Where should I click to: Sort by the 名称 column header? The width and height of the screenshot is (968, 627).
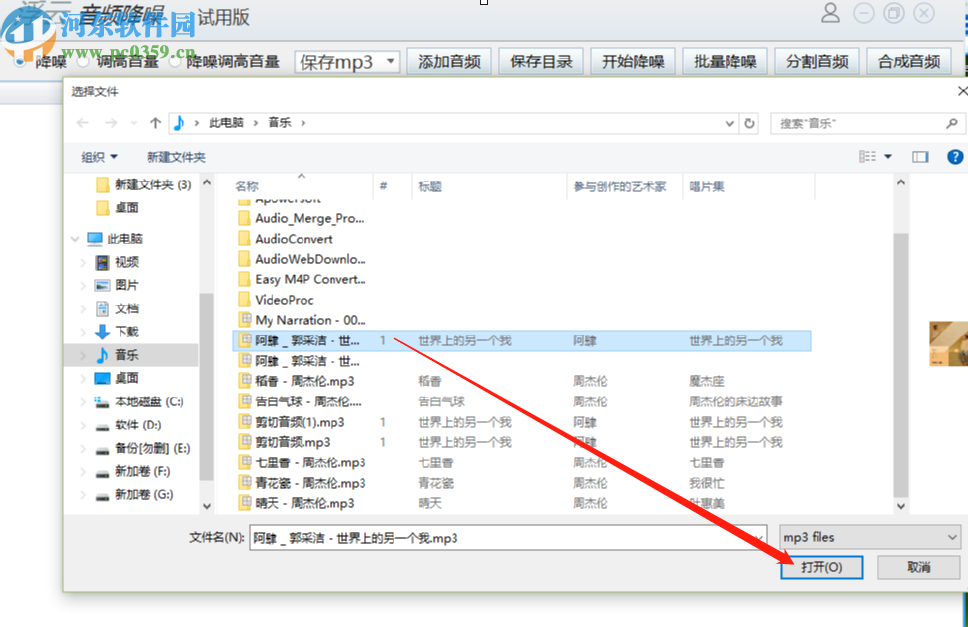(247, 186)
